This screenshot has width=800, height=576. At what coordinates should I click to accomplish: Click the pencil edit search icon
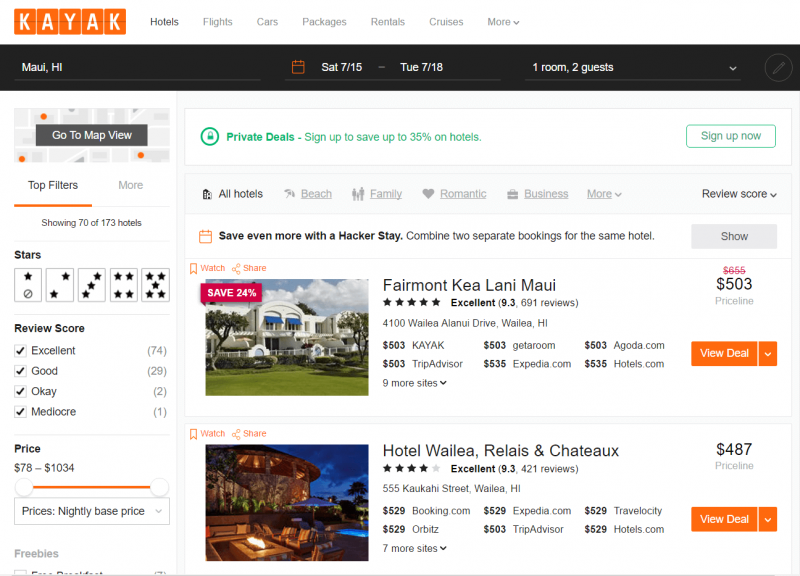[x=778, y=68]
